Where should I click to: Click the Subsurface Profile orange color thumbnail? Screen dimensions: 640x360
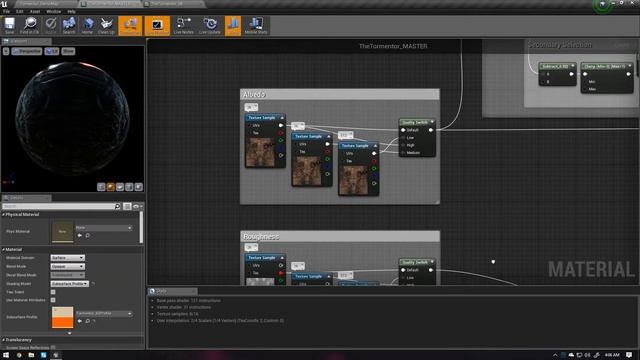click(x=62, y=317)
